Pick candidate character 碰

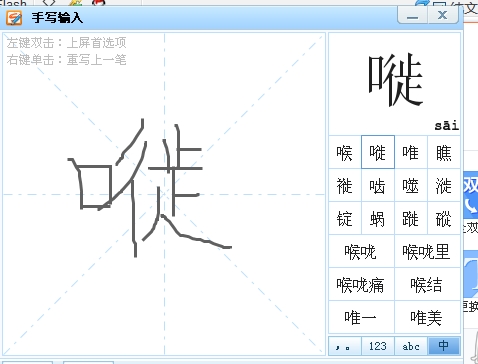tap(444, 218)
